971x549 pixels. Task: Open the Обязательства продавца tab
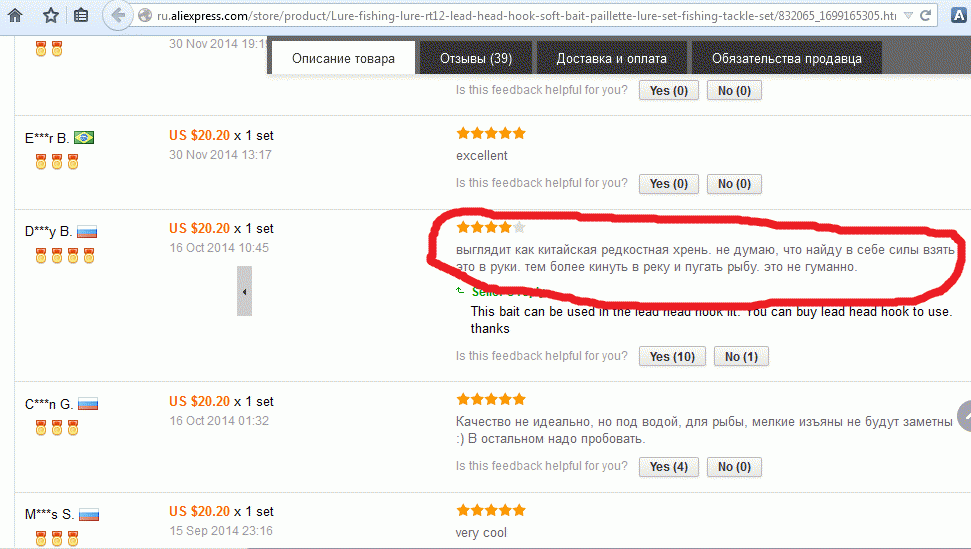(786, 58)
